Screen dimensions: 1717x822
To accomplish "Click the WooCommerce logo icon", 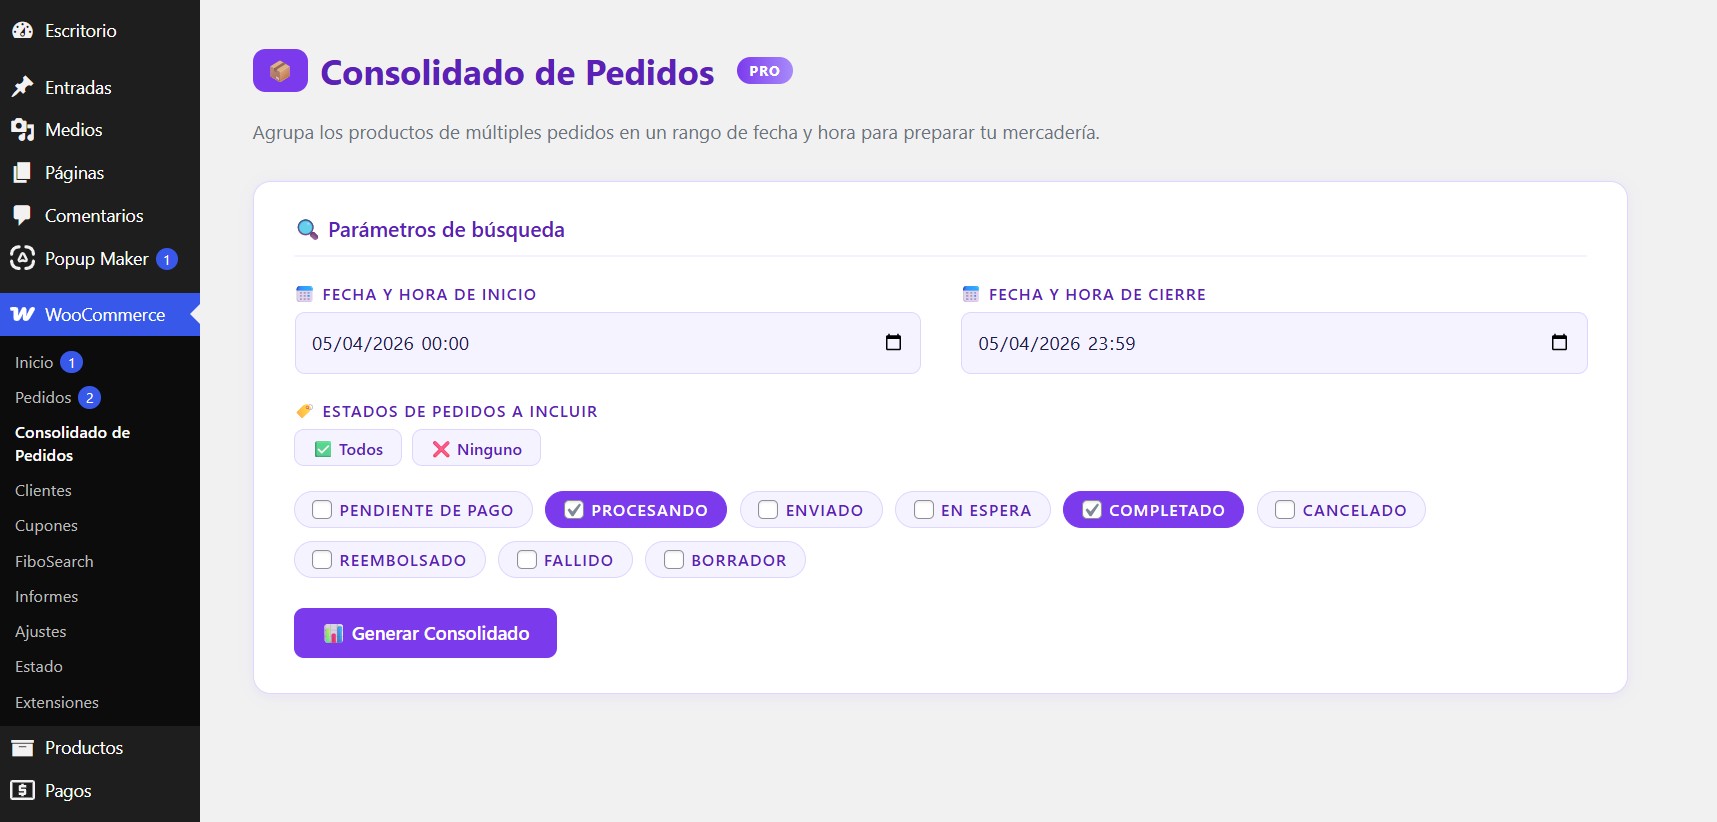I will 22,314.
